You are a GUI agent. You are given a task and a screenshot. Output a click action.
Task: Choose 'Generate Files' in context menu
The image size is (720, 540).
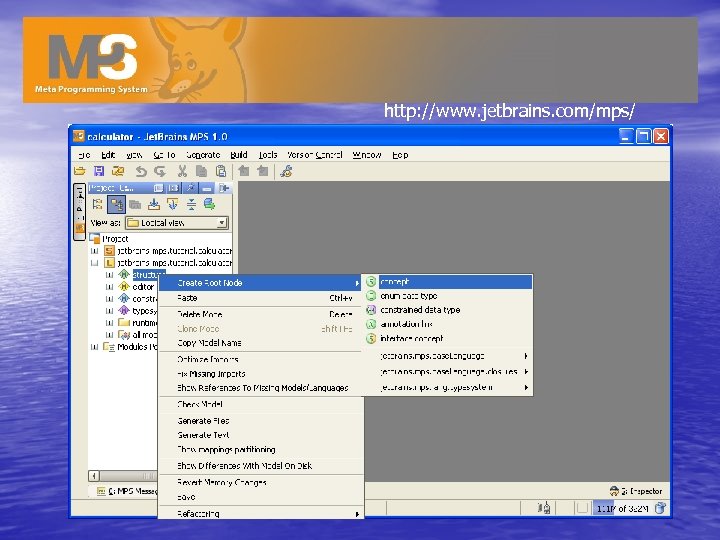(x=260, y=421)
